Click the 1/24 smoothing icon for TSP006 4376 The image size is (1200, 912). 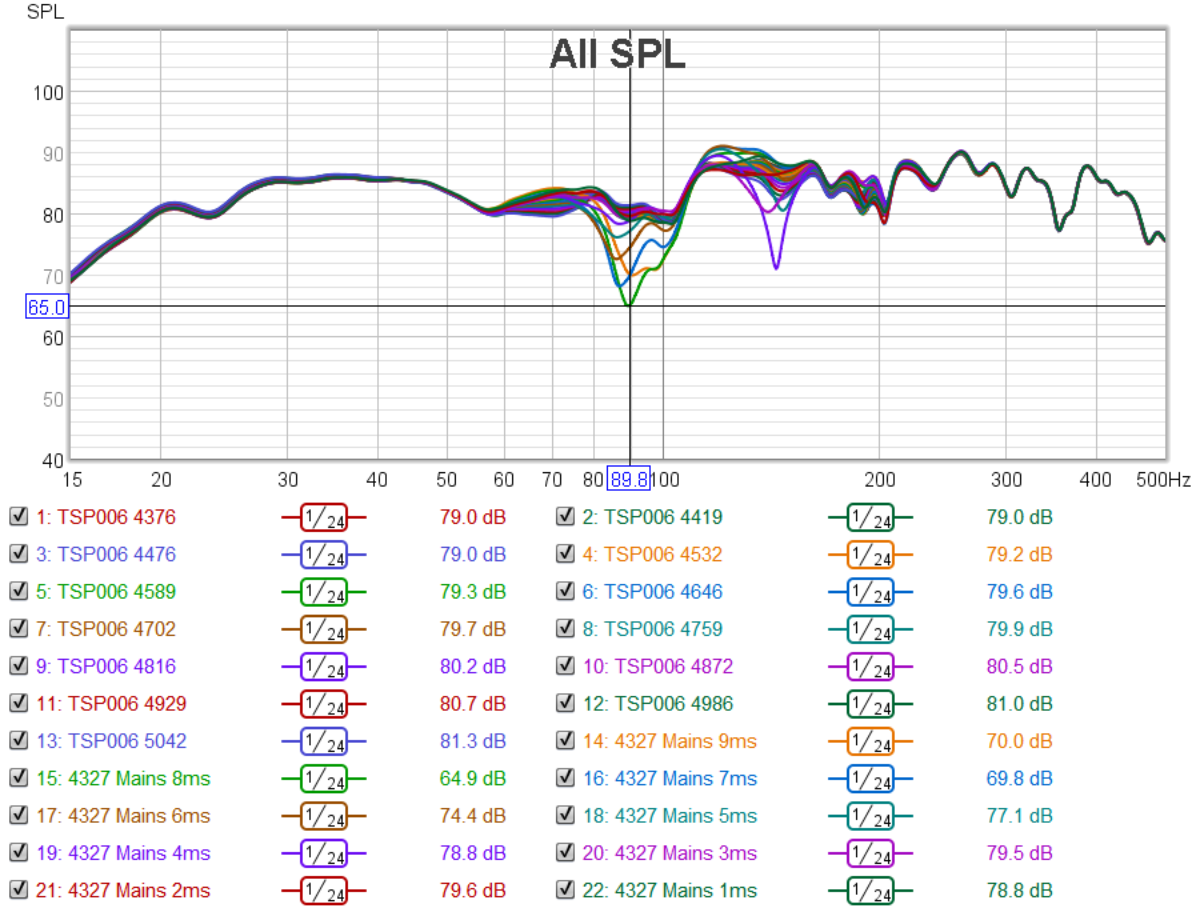tap(323, 517)
